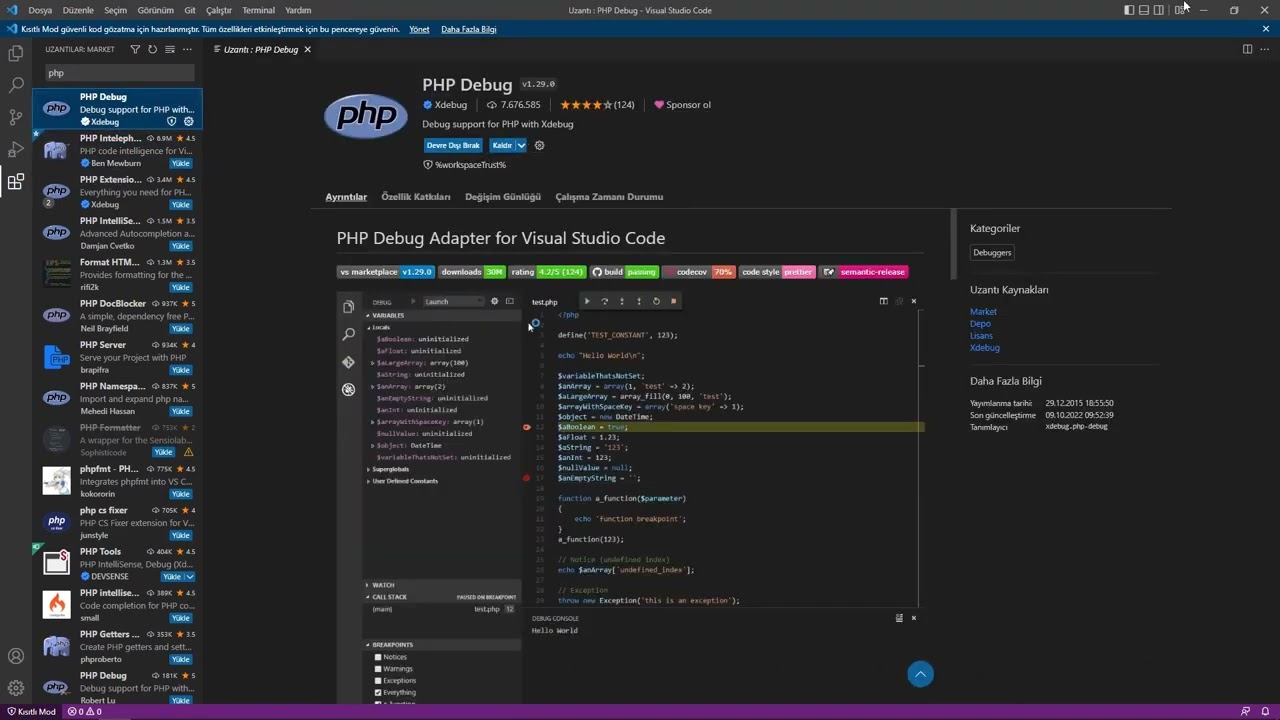Click the Devre Dışı Bırak button

[x=453, y=145]
